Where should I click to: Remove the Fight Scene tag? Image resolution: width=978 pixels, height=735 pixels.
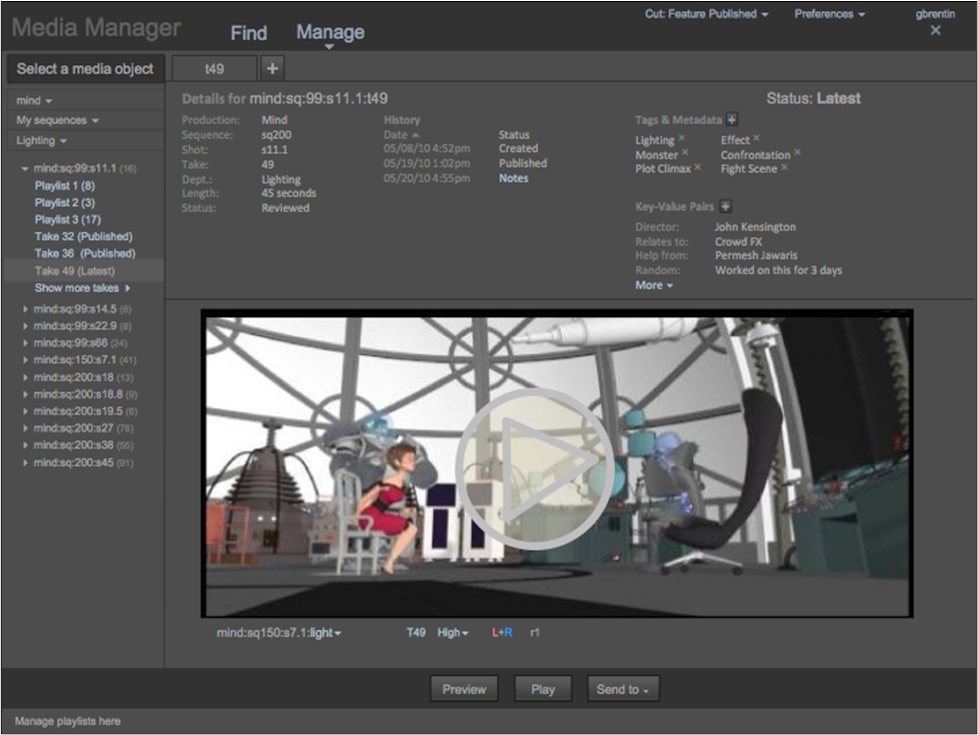(x=784, y=168)
